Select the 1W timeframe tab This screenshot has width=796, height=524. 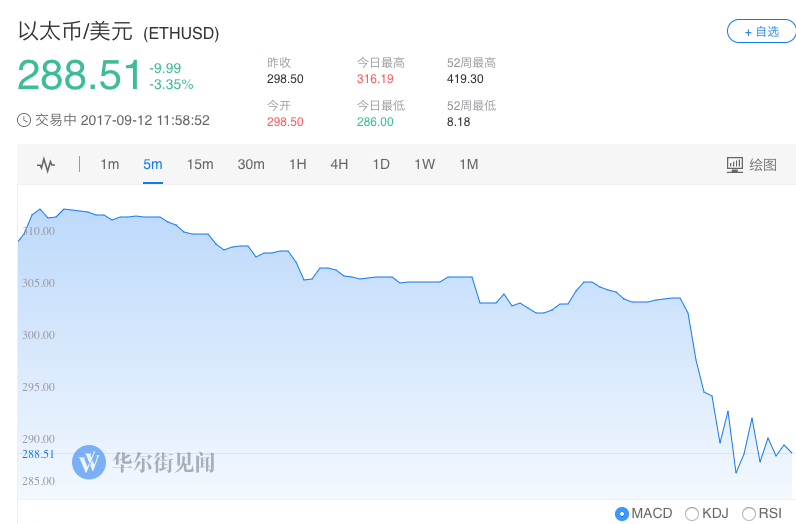pyautogui.click(x=424, y=165)
